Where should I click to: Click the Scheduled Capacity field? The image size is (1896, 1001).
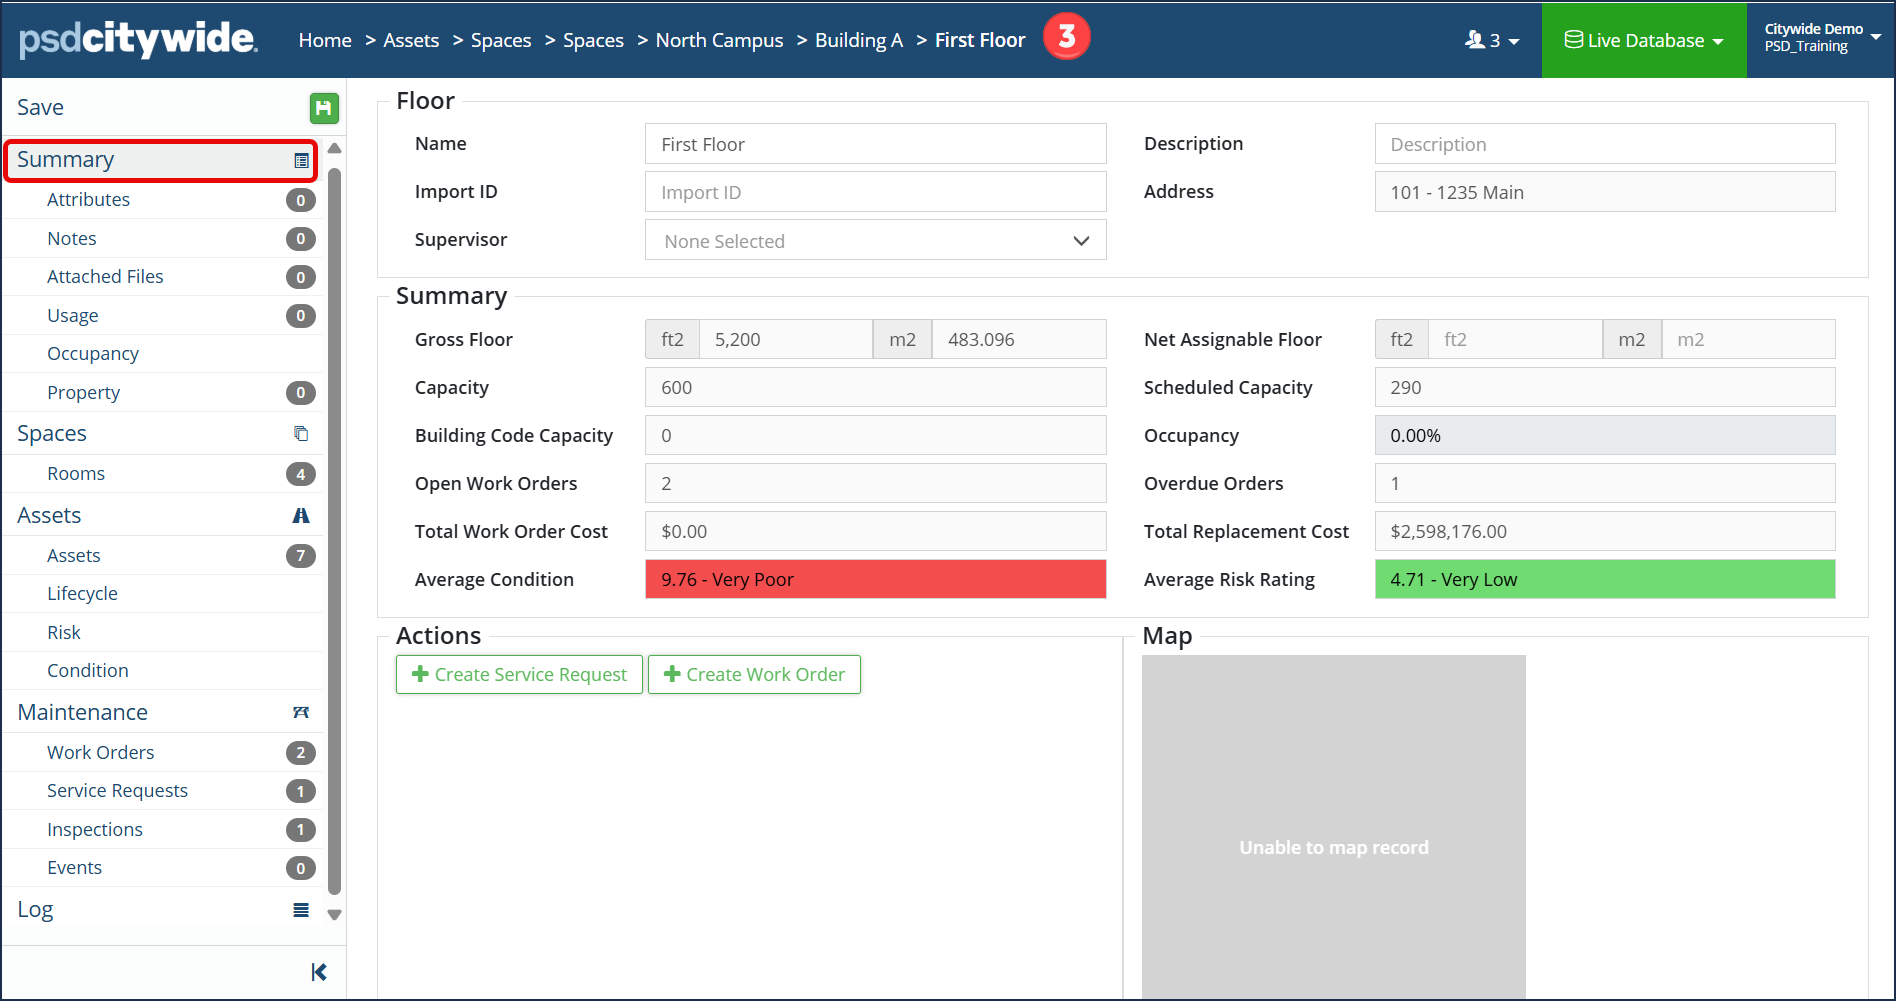[1605, 388]
